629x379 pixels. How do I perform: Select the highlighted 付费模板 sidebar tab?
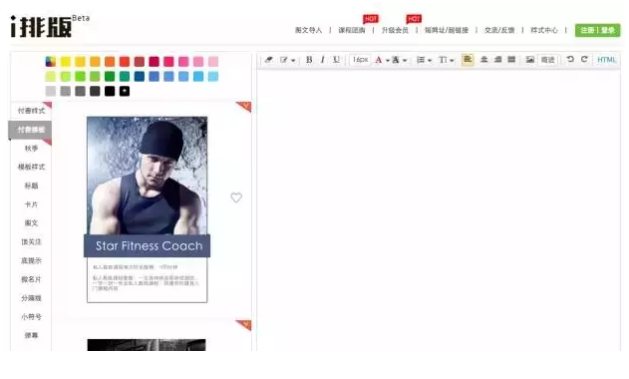coord(30,130)
